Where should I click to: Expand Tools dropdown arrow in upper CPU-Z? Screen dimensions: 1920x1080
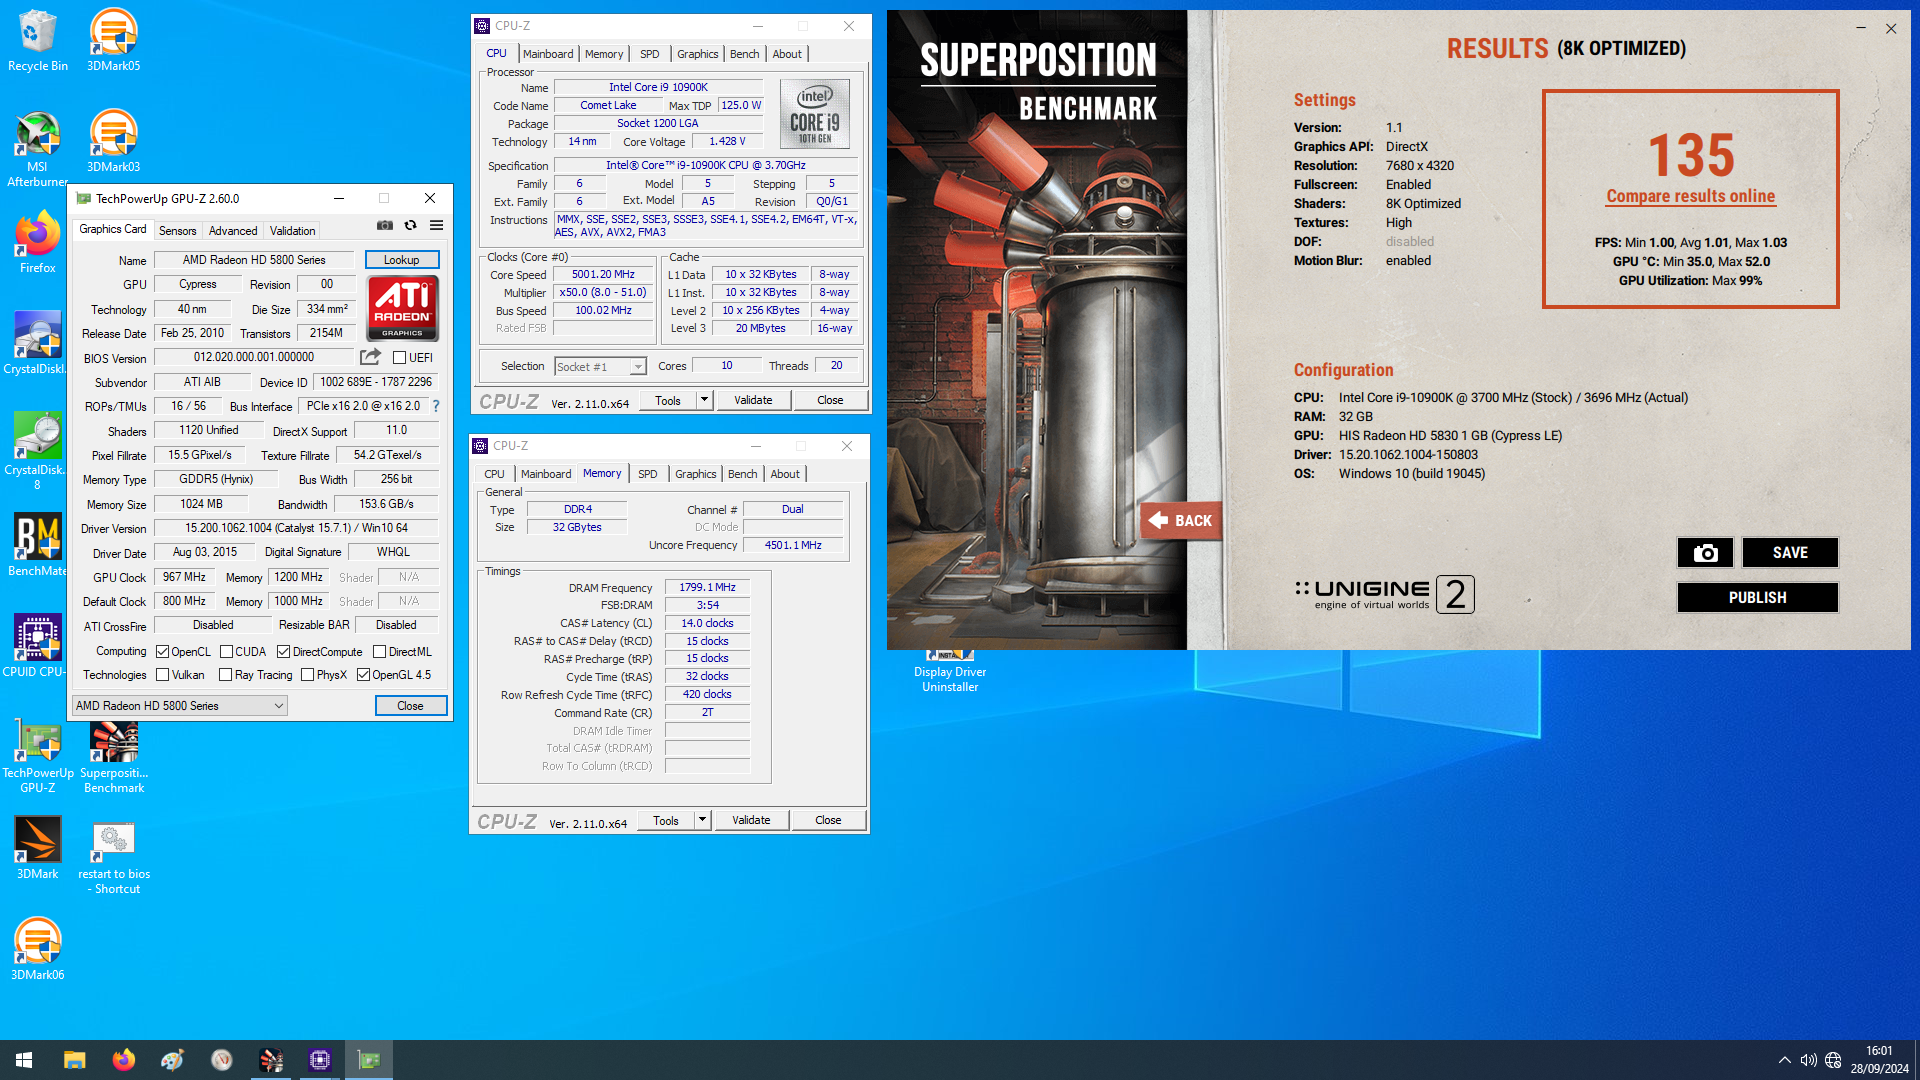[704, 400]
